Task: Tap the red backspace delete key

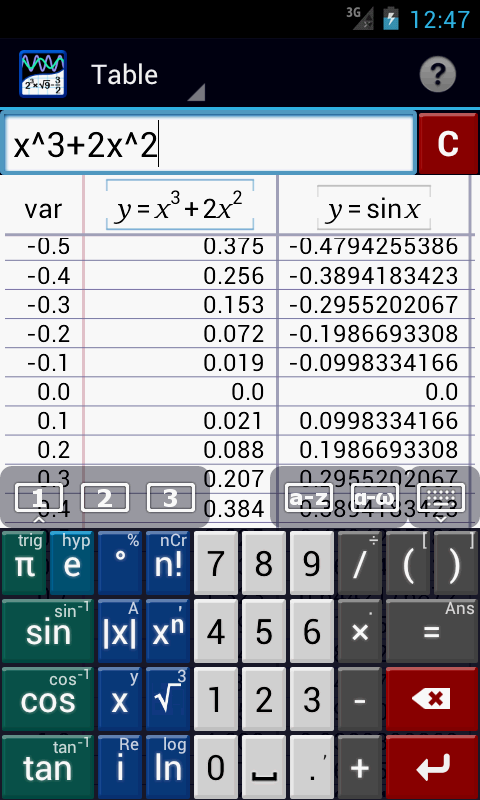Action: [432, 698]
